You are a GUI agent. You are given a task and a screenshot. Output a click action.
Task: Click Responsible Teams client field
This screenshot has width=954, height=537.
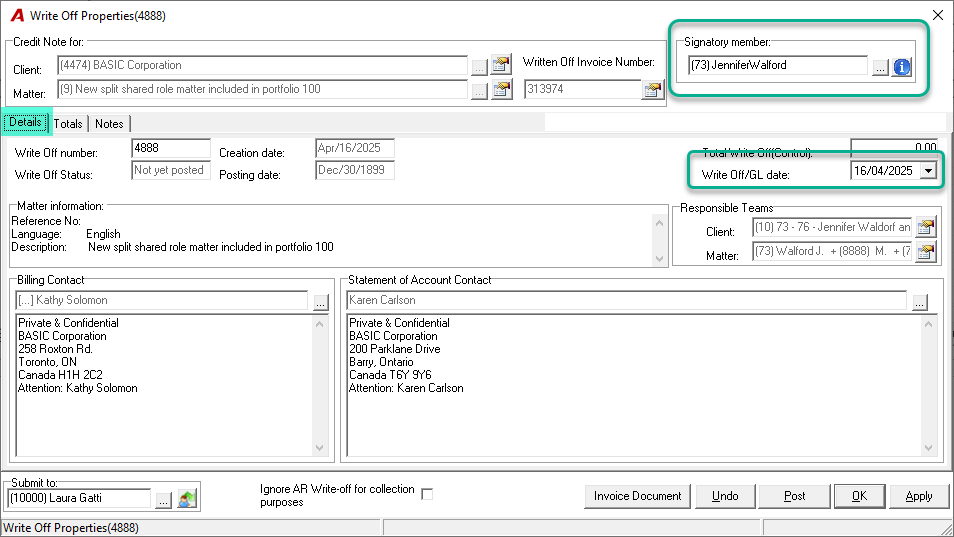click(x=832, y=227)
